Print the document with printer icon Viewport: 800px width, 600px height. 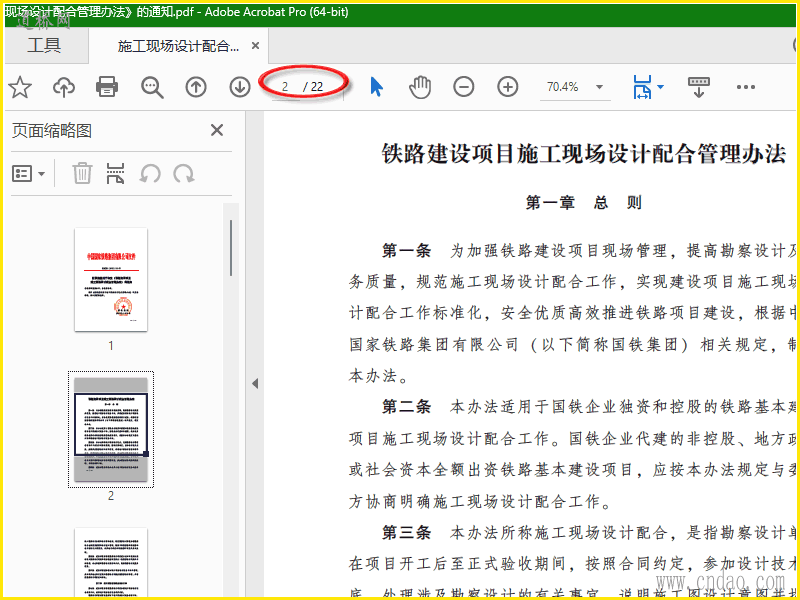pos(107,87)
